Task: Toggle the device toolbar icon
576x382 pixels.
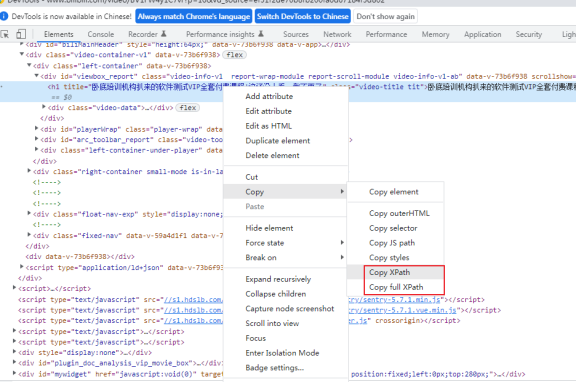Action: [21, 34]
